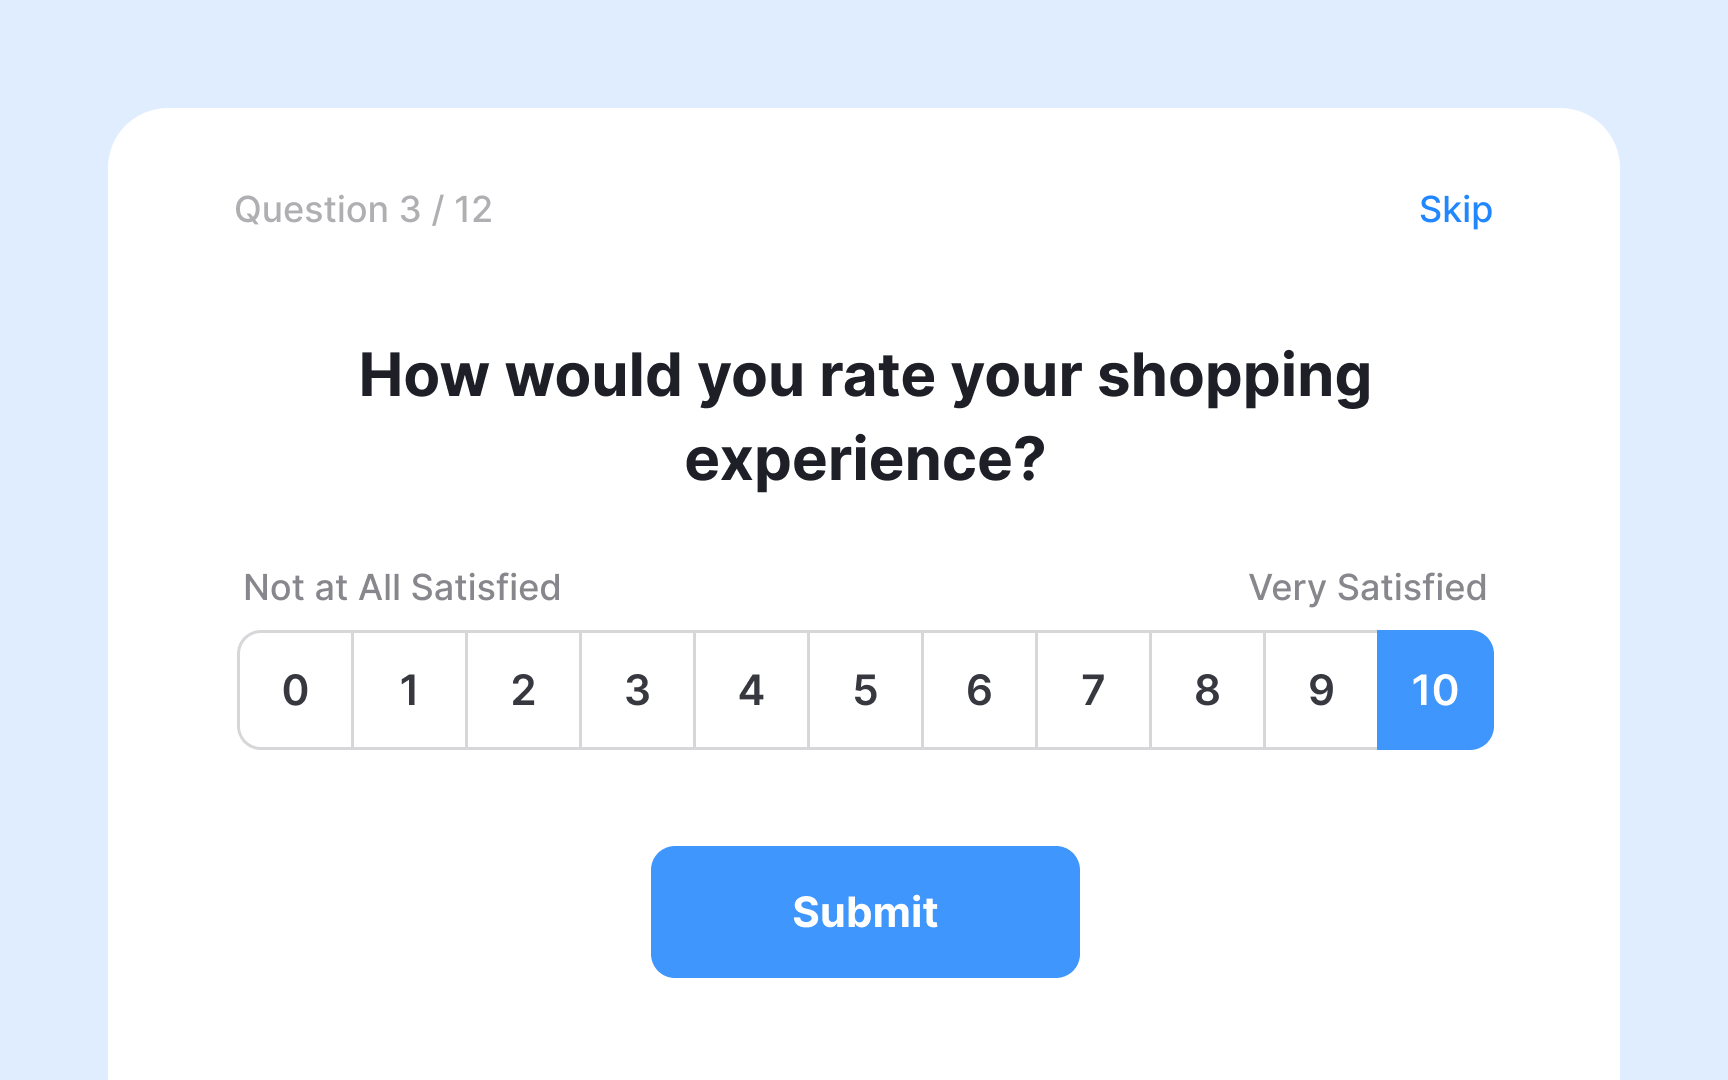Click the survey question title text

click(x=865, y=415)
